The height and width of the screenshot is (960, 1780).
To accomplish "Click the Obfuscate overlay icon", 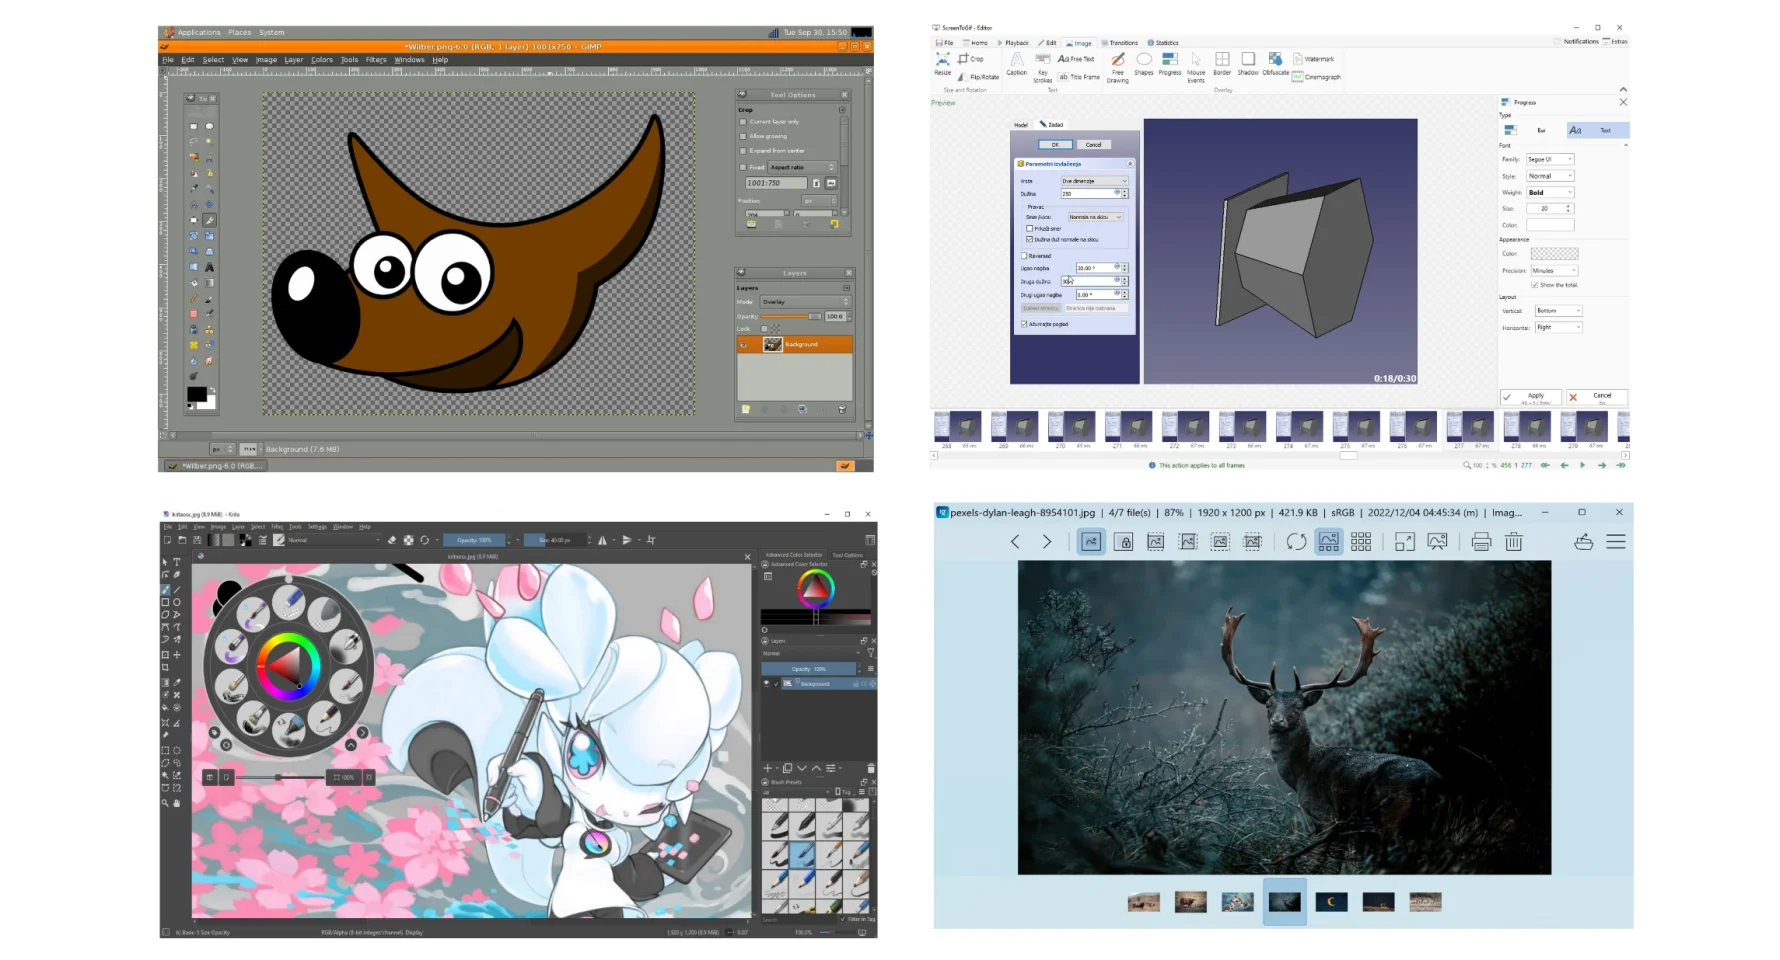I will 1275,63.
